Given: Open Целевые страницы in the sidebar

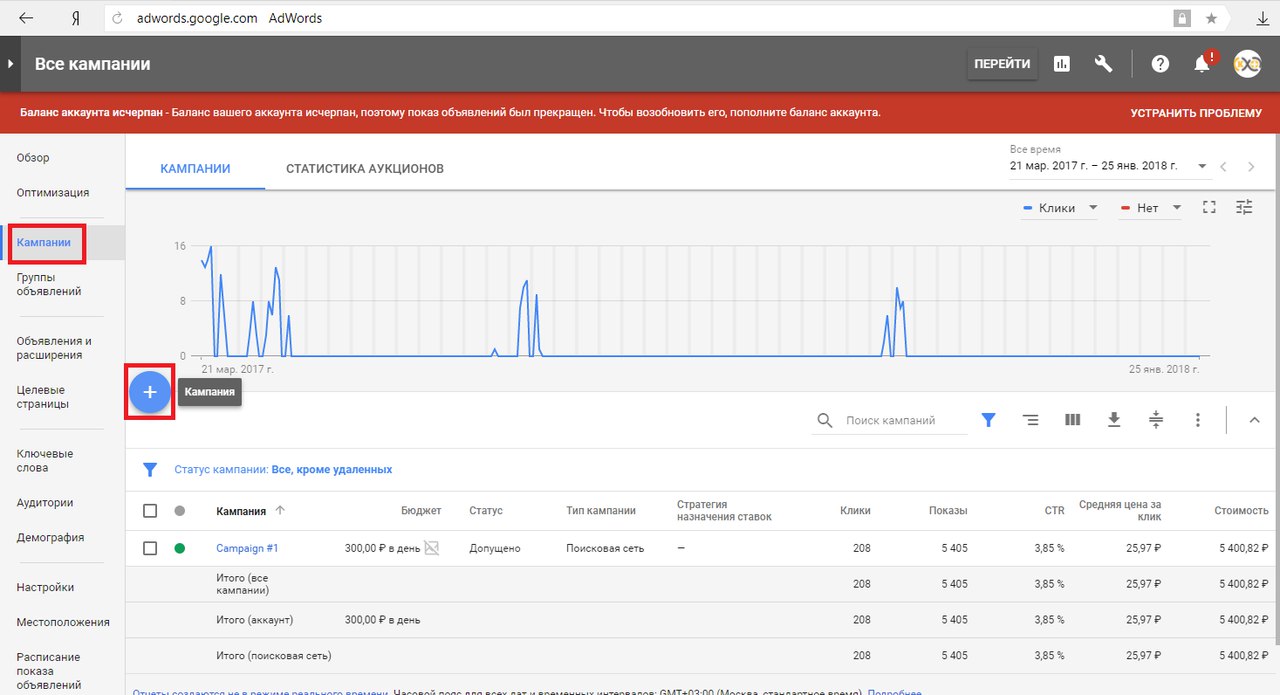Looking at the screenshot, I should [x=43, y=397].
